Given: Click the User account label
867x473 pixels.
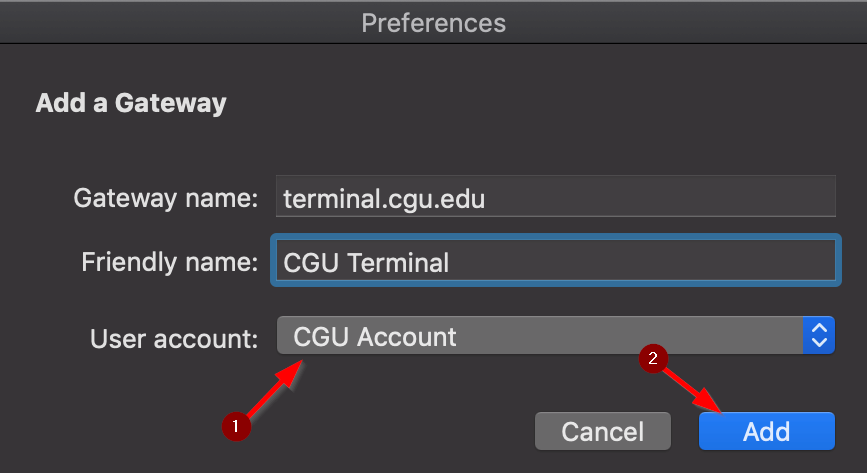Looking at the screenshot, I should point(174,339).
